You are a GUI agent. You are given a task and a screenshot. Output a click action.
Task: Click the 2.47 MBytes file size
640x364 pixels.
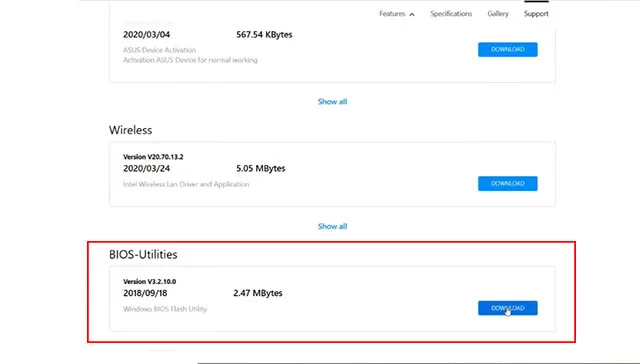tap(258, 293)
